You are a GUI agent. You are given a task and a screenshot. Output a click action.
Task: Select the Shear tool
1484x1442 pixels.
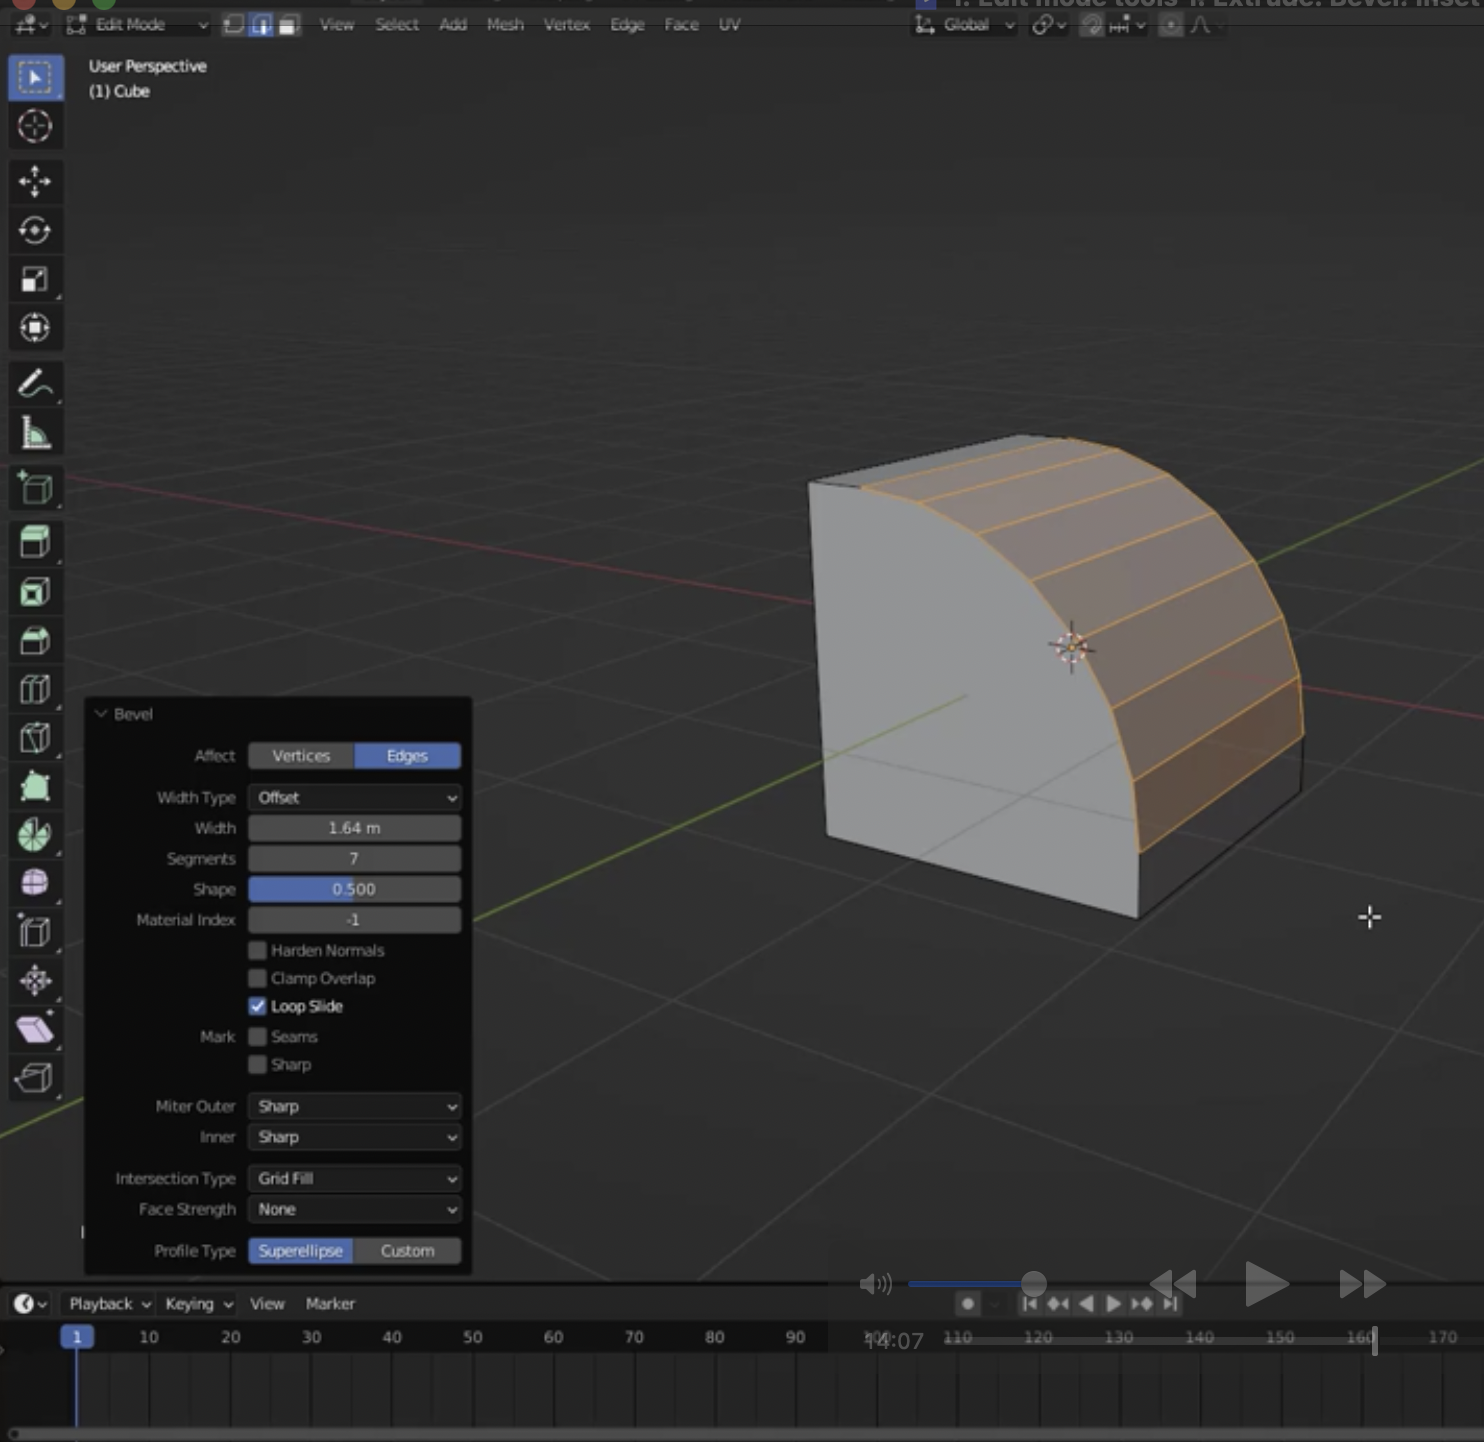coord(35,1029)
